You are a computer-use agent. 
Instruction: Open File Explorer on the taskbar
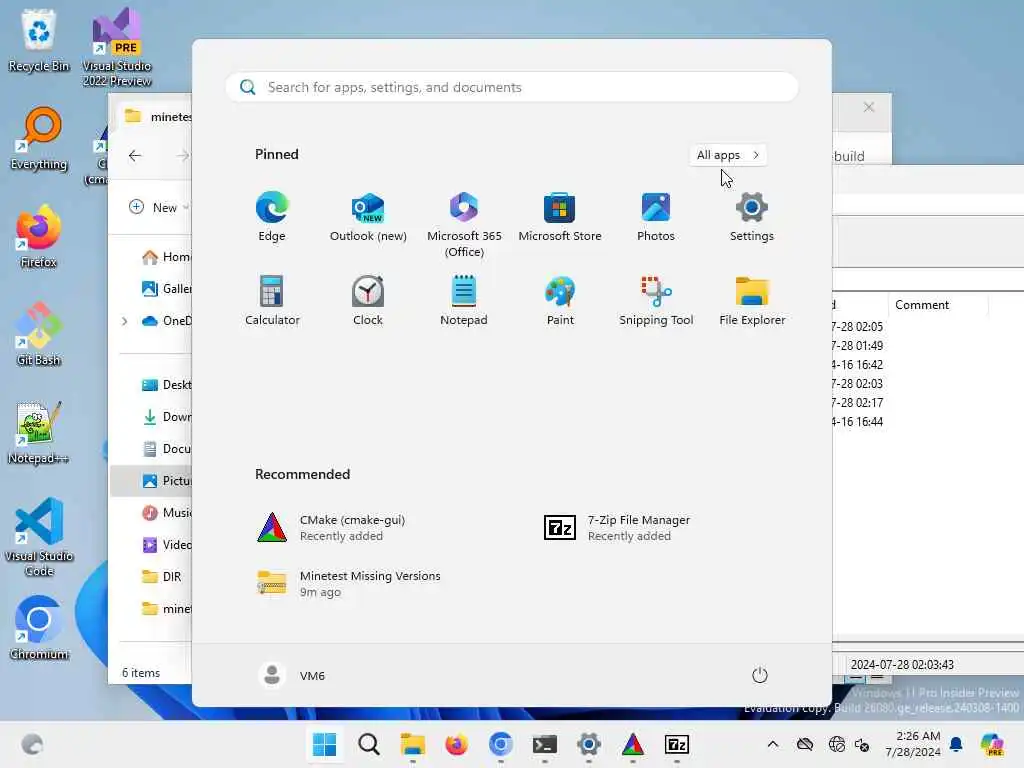click(413, 744)
